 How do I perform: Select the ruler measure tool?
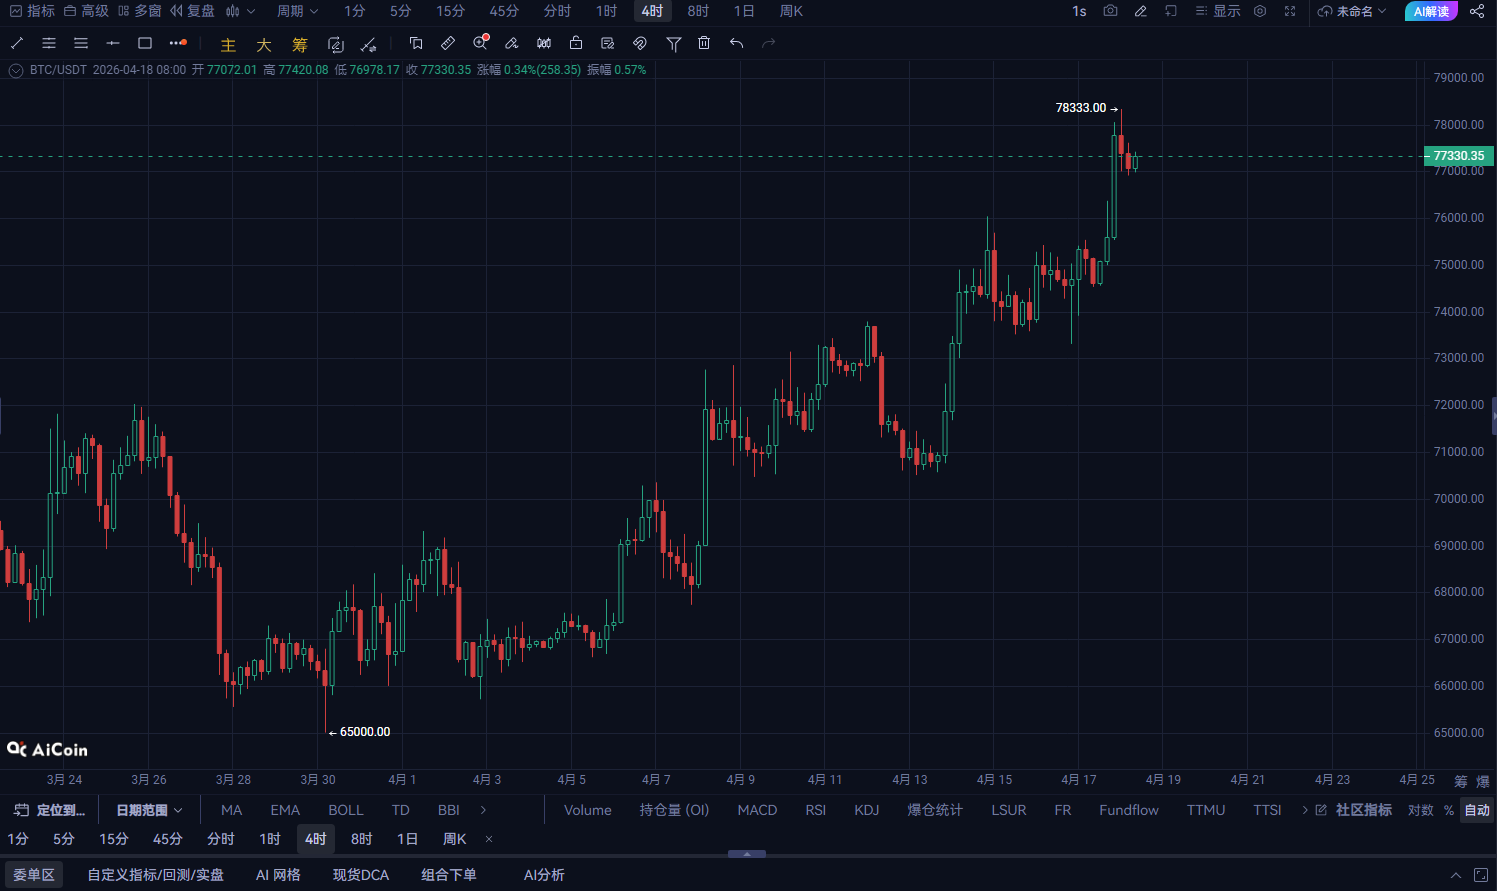point(448,44)
